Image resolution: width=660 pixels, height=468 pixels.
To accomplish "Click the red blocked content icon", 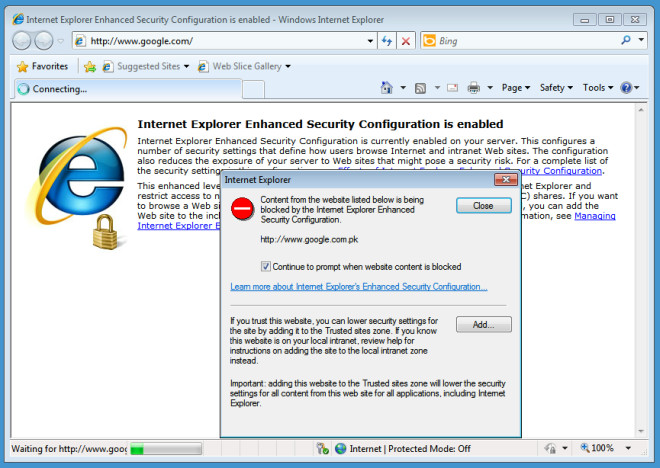I will pyautogui.click(x=242, y=209).
